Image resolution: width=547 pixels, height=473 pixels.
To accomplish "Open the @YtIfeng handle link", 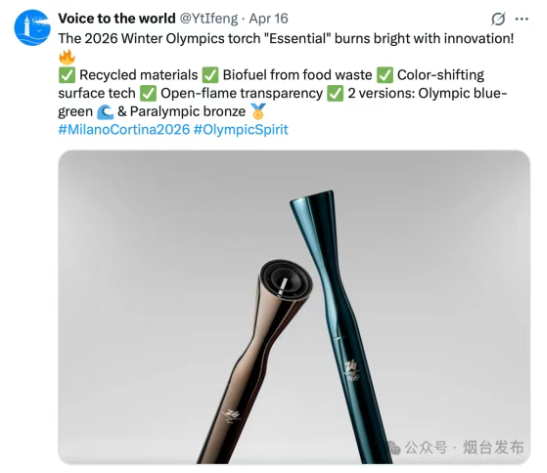I will tap(209, 18).
